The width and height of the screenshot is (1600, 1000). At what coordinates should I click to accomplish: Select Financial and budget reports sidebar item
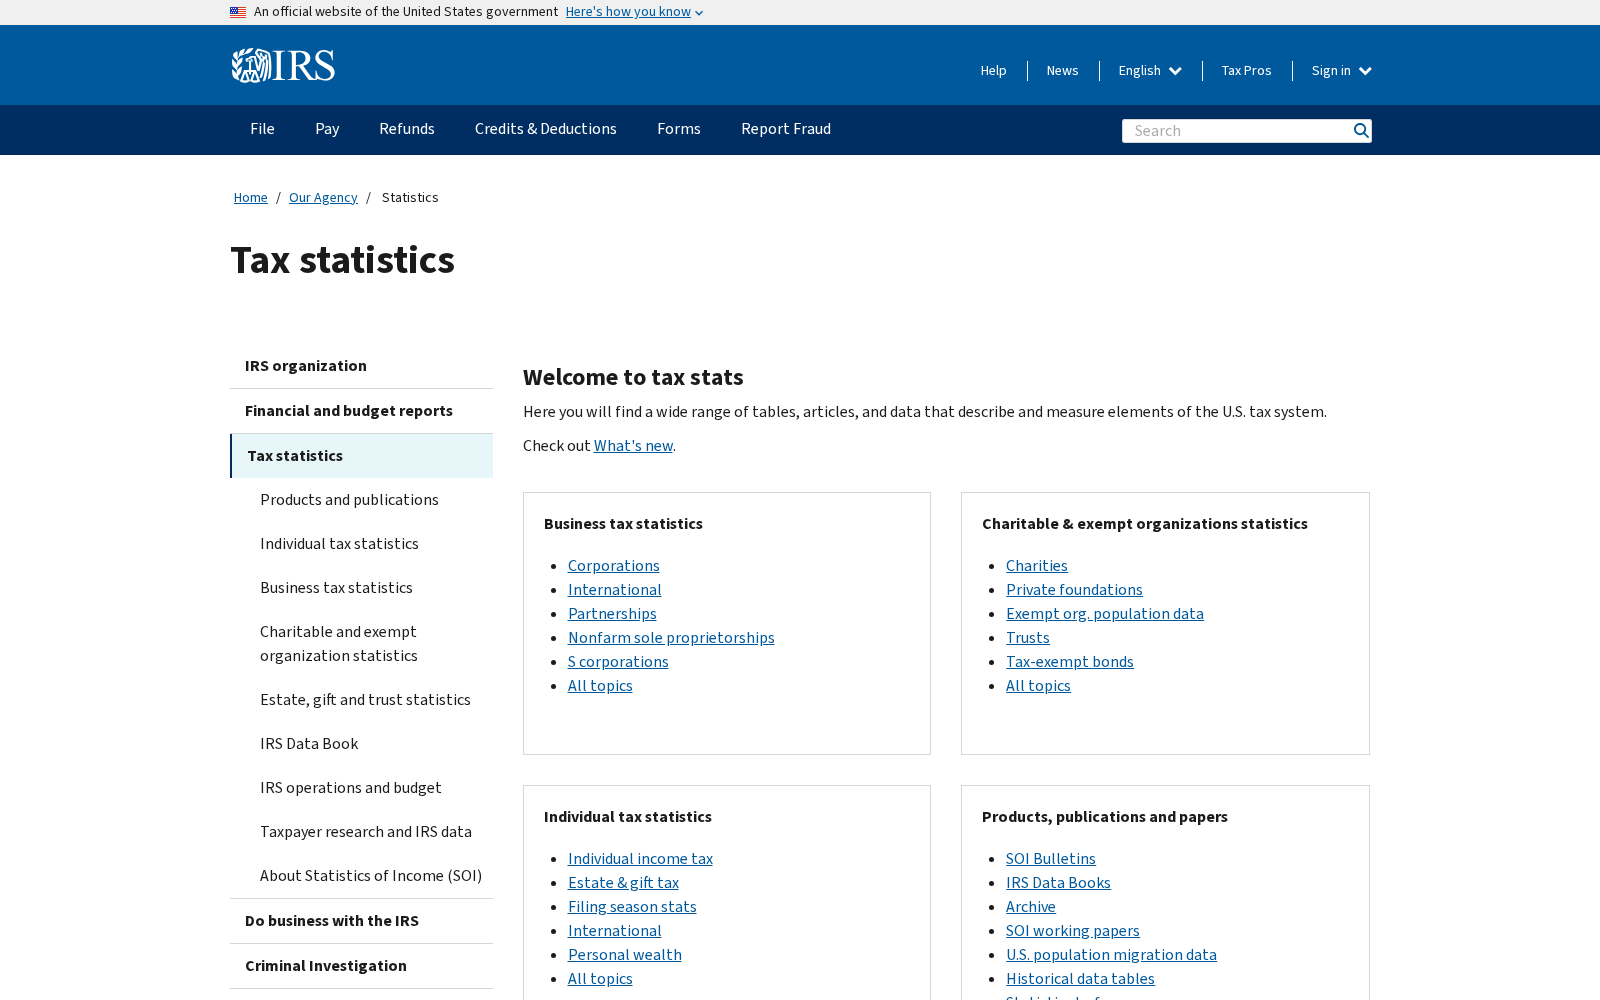(x=361, y=411)
